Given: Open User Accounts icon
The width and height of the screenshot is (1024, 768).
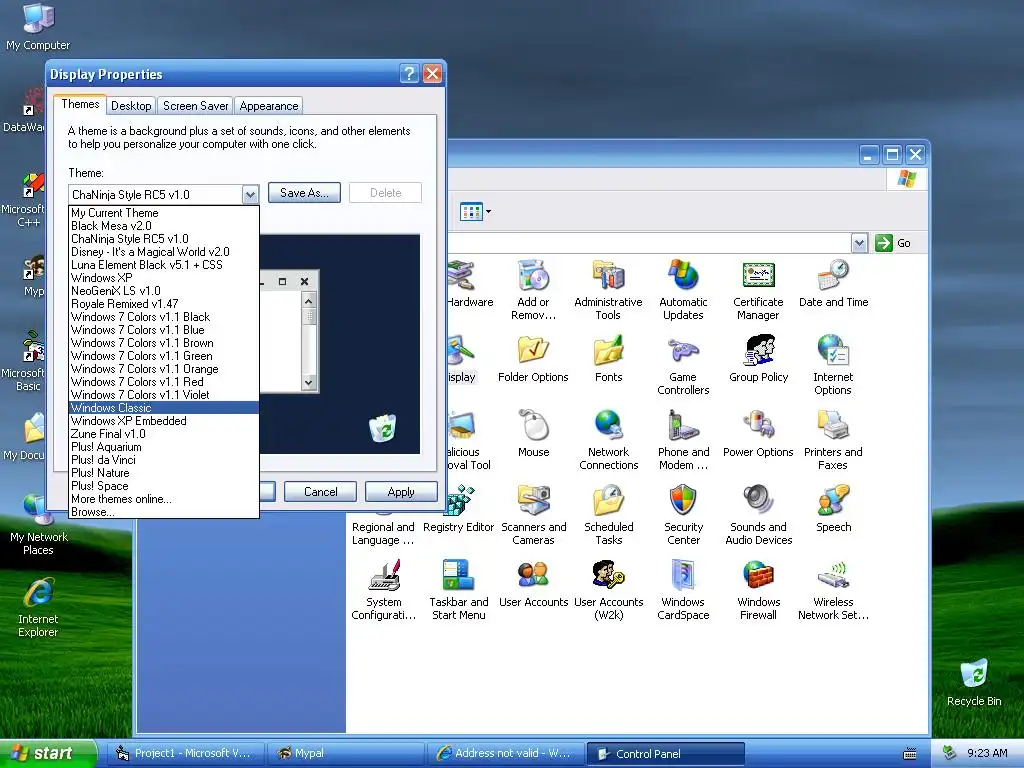Looking at the screenshot, I should coord(533,584).
